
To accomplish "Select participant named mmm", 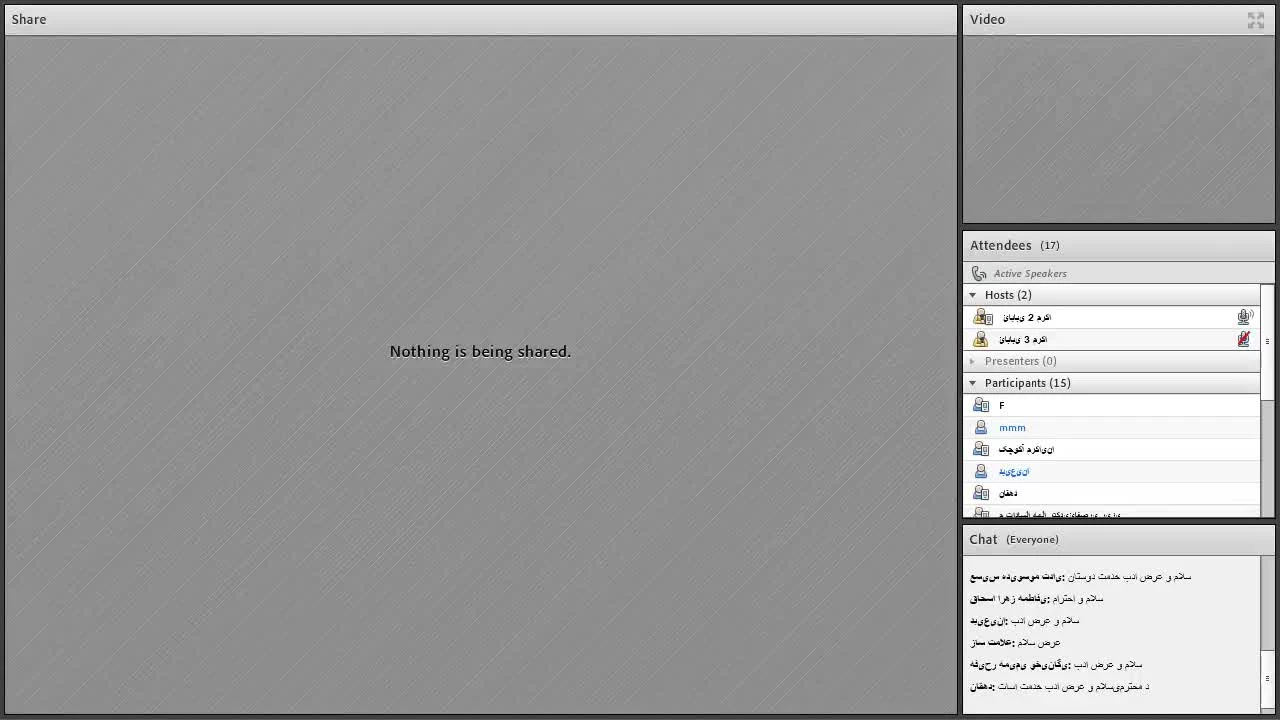I will (x=1012, y=427).
